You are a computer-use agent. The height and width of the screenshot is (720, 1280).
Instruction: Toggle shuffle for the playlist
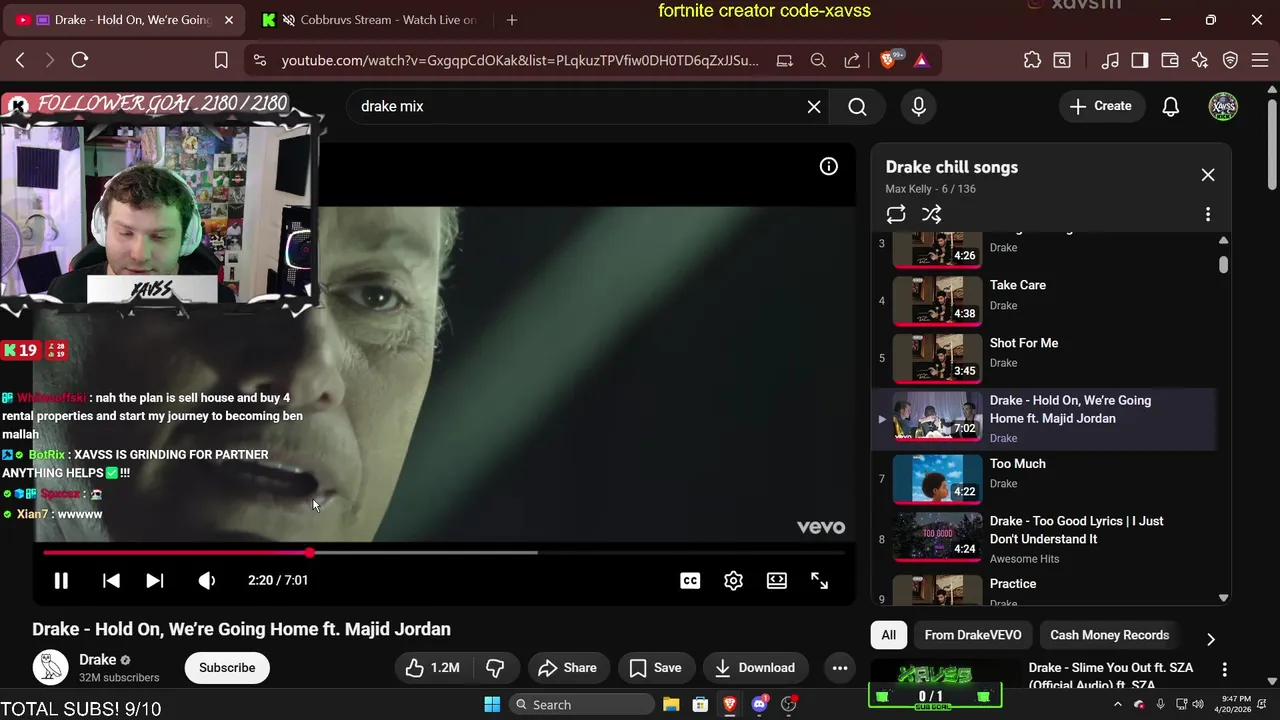pos(931,214)
